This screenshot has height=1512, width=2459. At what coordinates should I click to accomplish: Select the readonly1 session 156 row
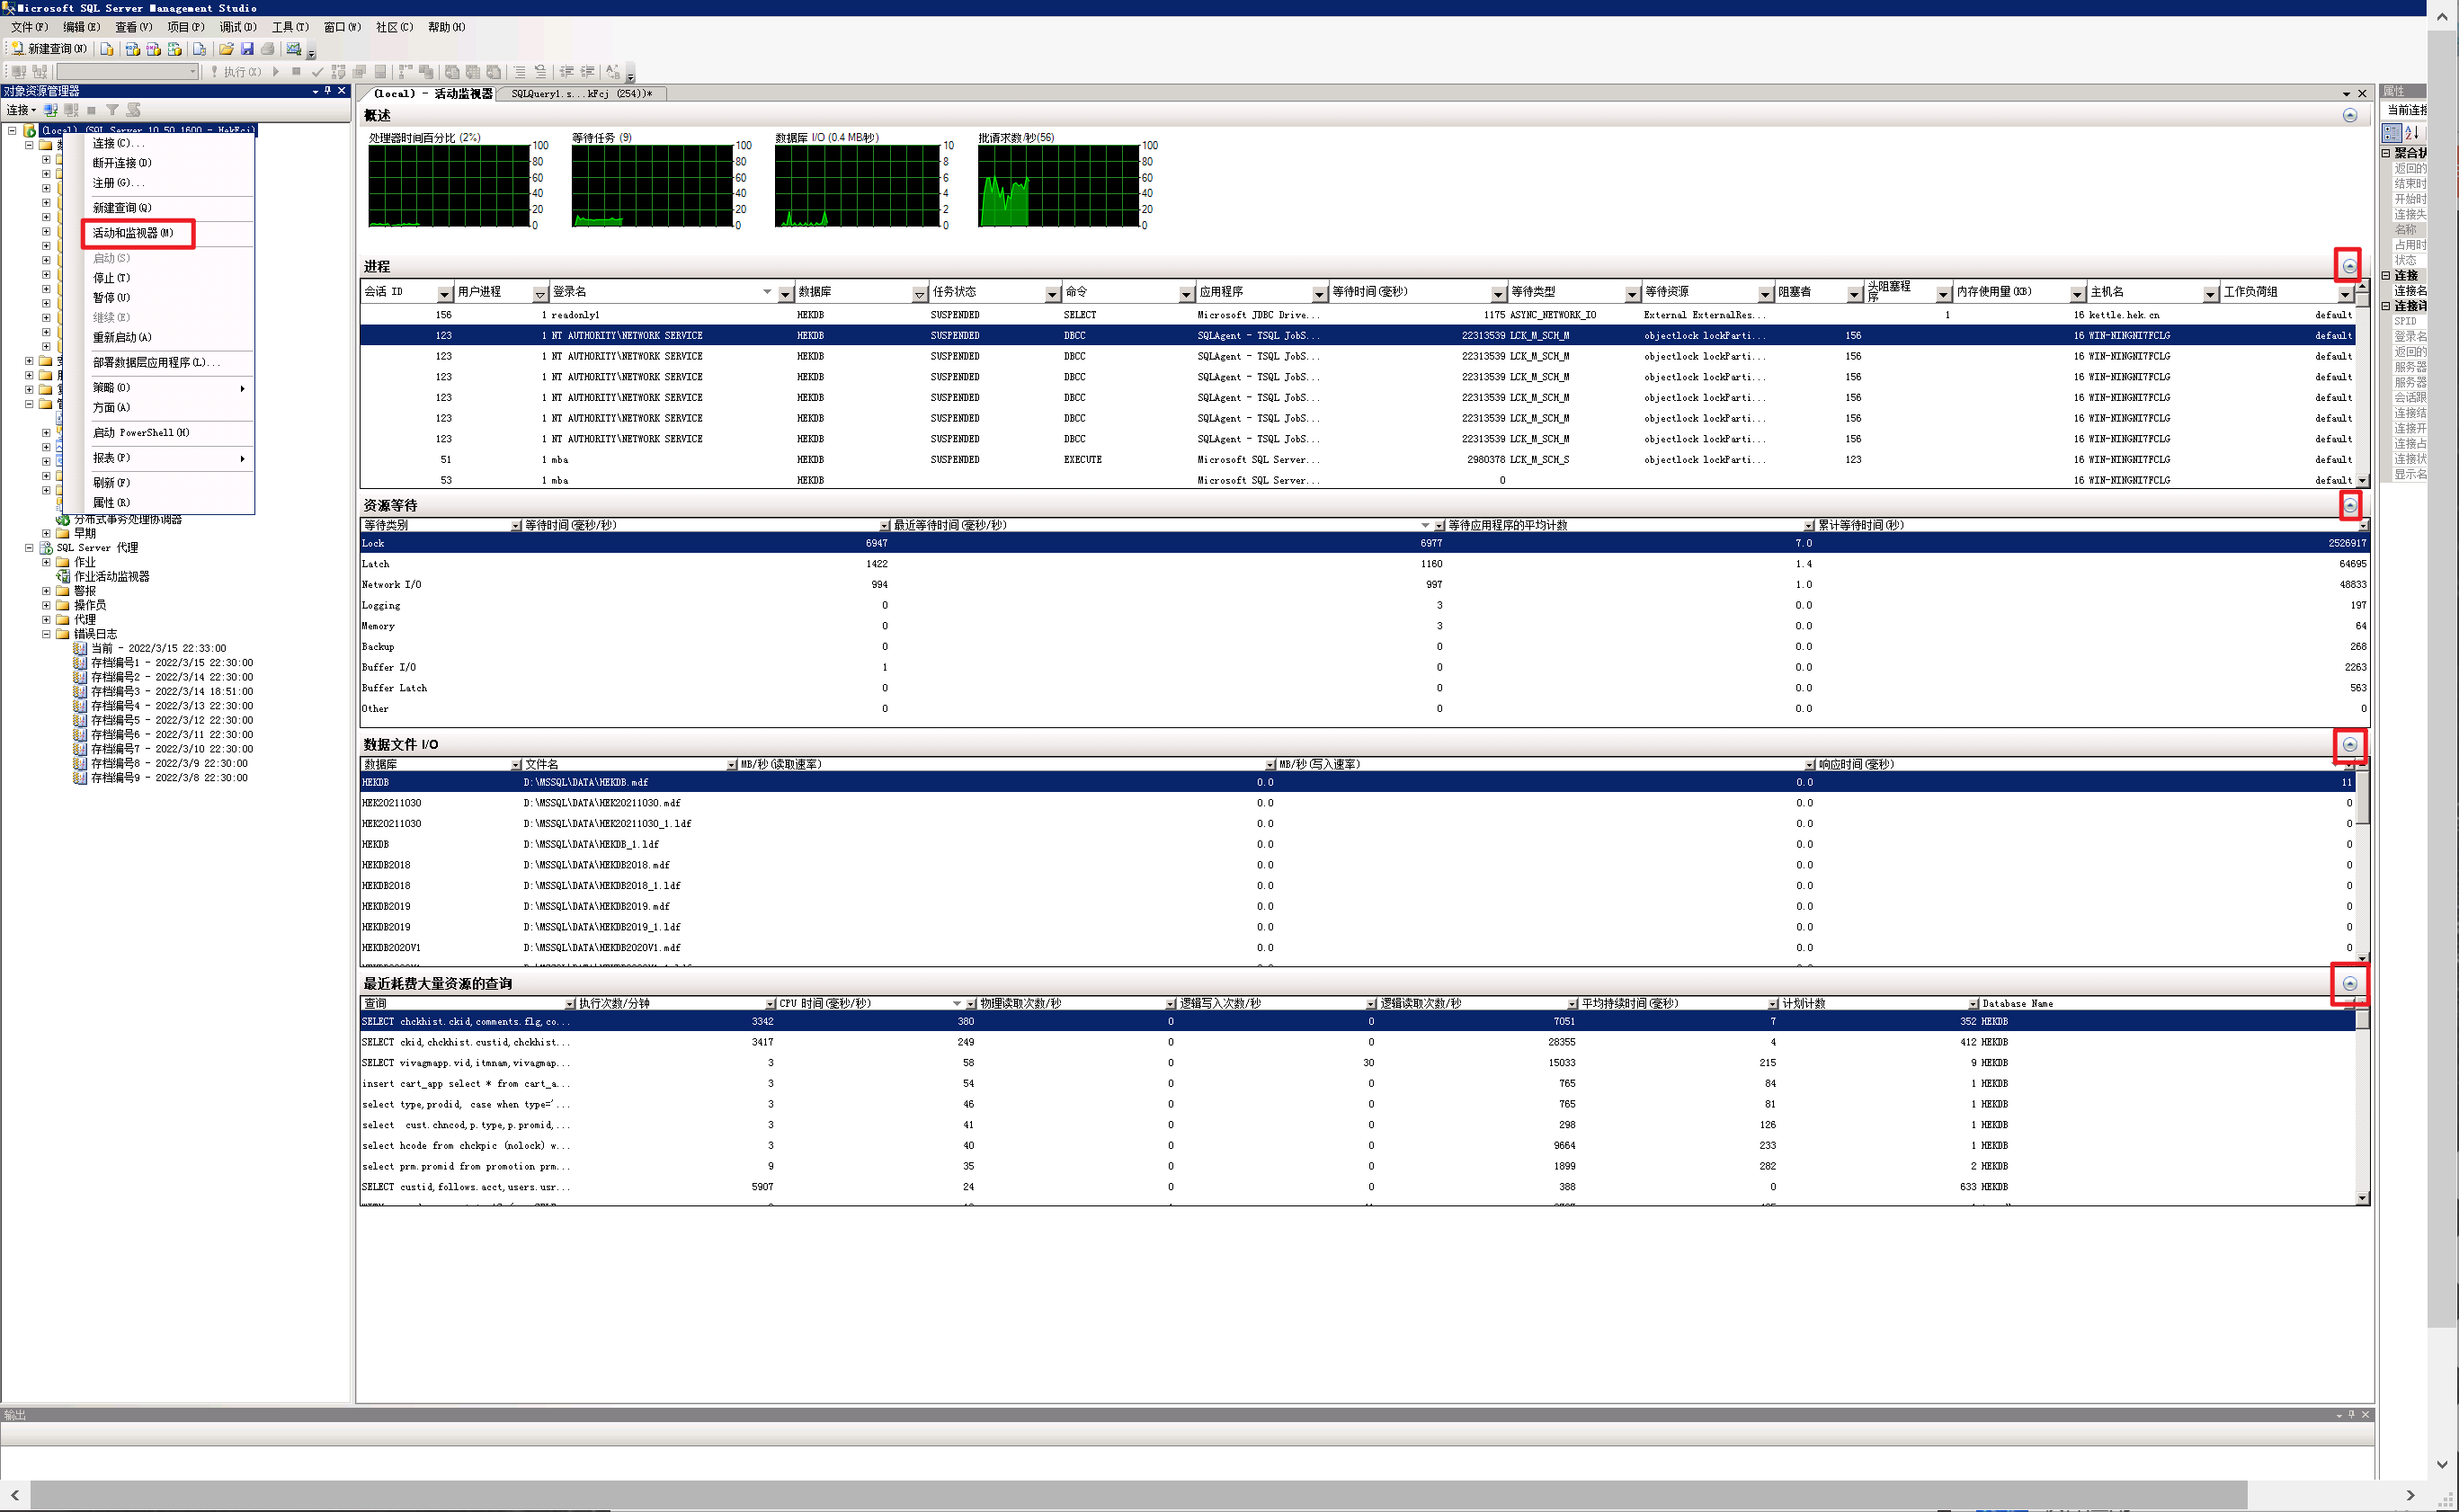pyautogui.click(x=1357, y=315)
